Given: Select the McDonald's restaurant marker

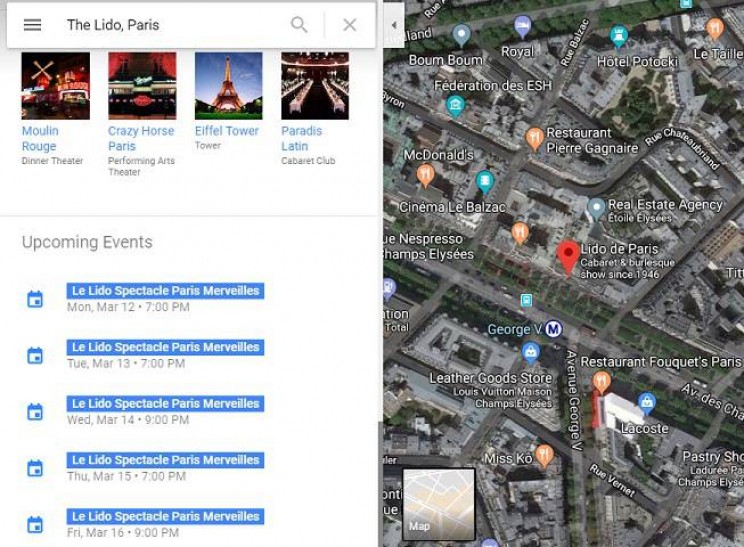Looking at the screenshot, I should [425, 176].
